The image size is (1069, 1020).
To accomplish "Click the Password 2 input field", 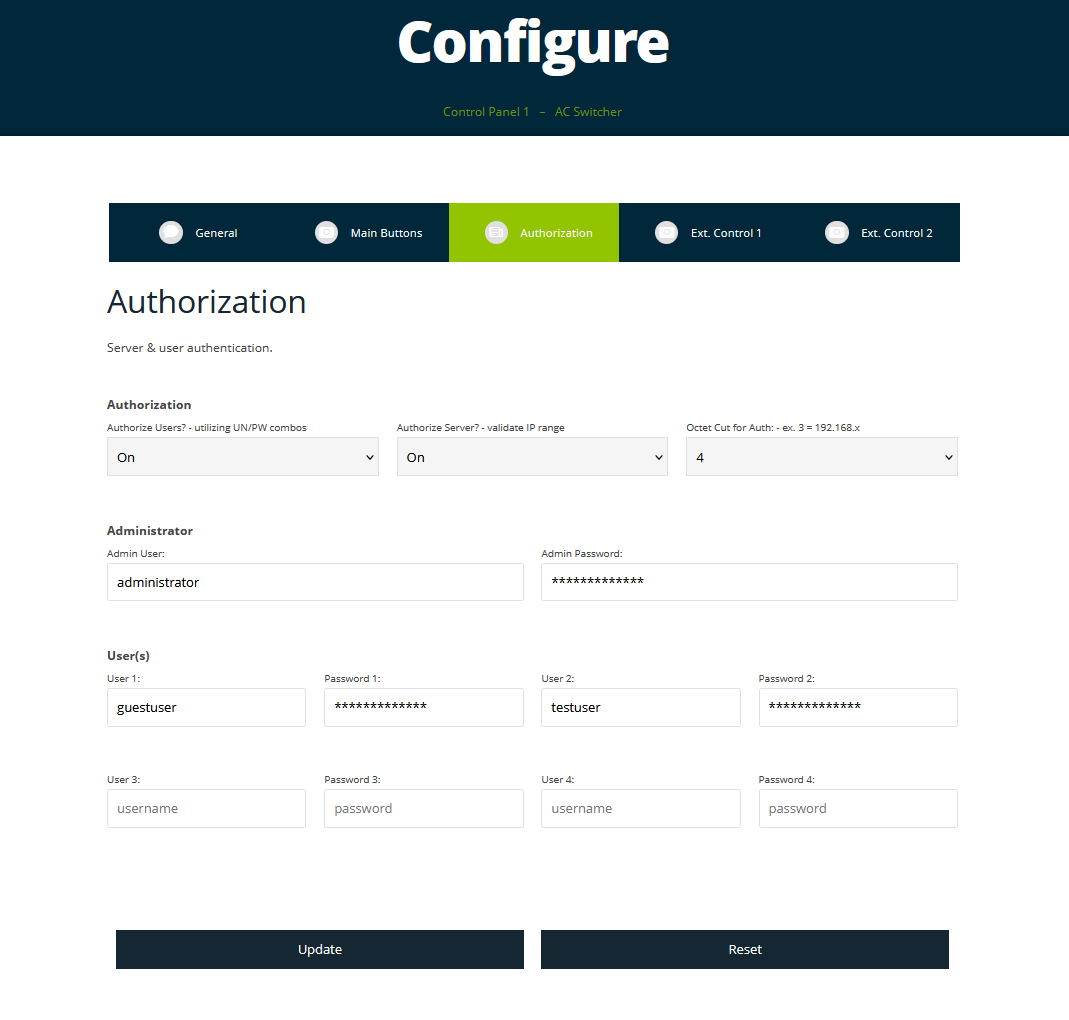I will click(x=858, y=707).
